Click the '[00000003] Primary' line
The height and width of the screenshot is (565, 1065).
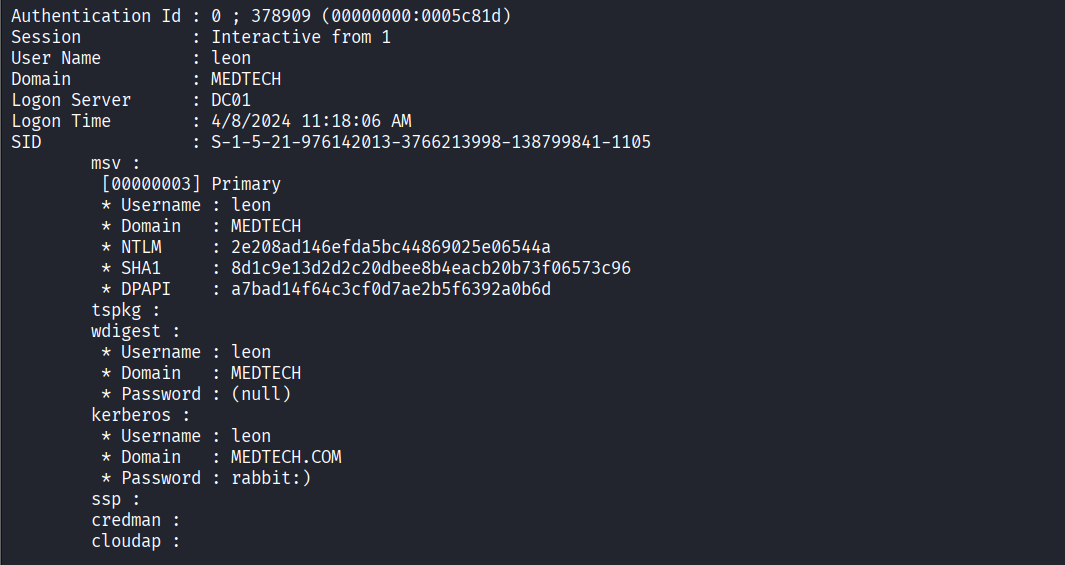coord(191,184)
